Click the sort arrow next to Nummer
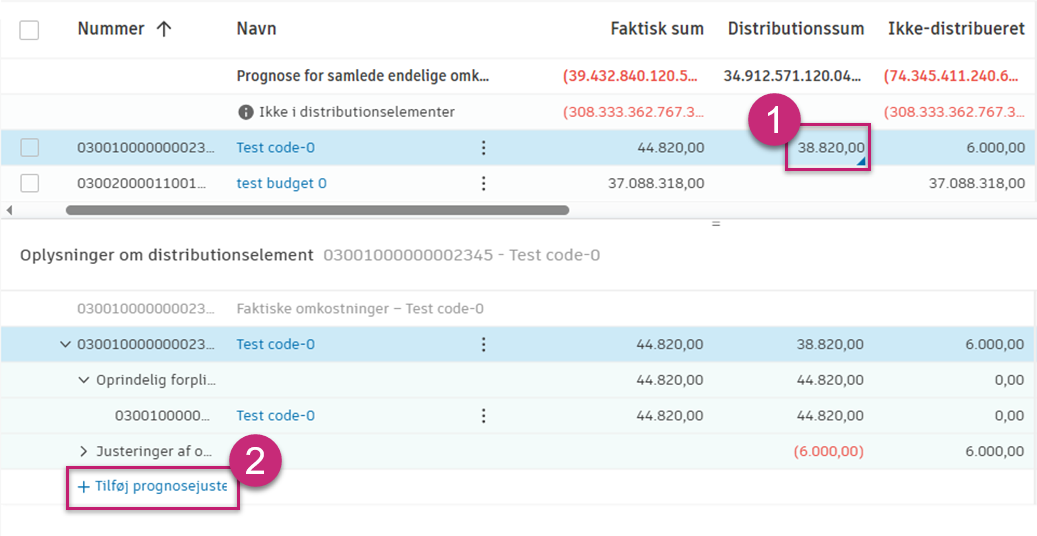Image resolution: width=1037 pixels, height=536 pixels. [164, 29]
